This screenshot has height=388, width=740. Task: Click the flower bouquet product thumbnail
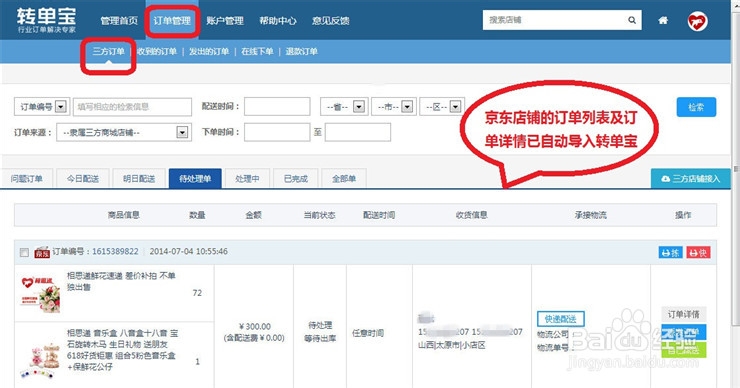tap(41, 294)
